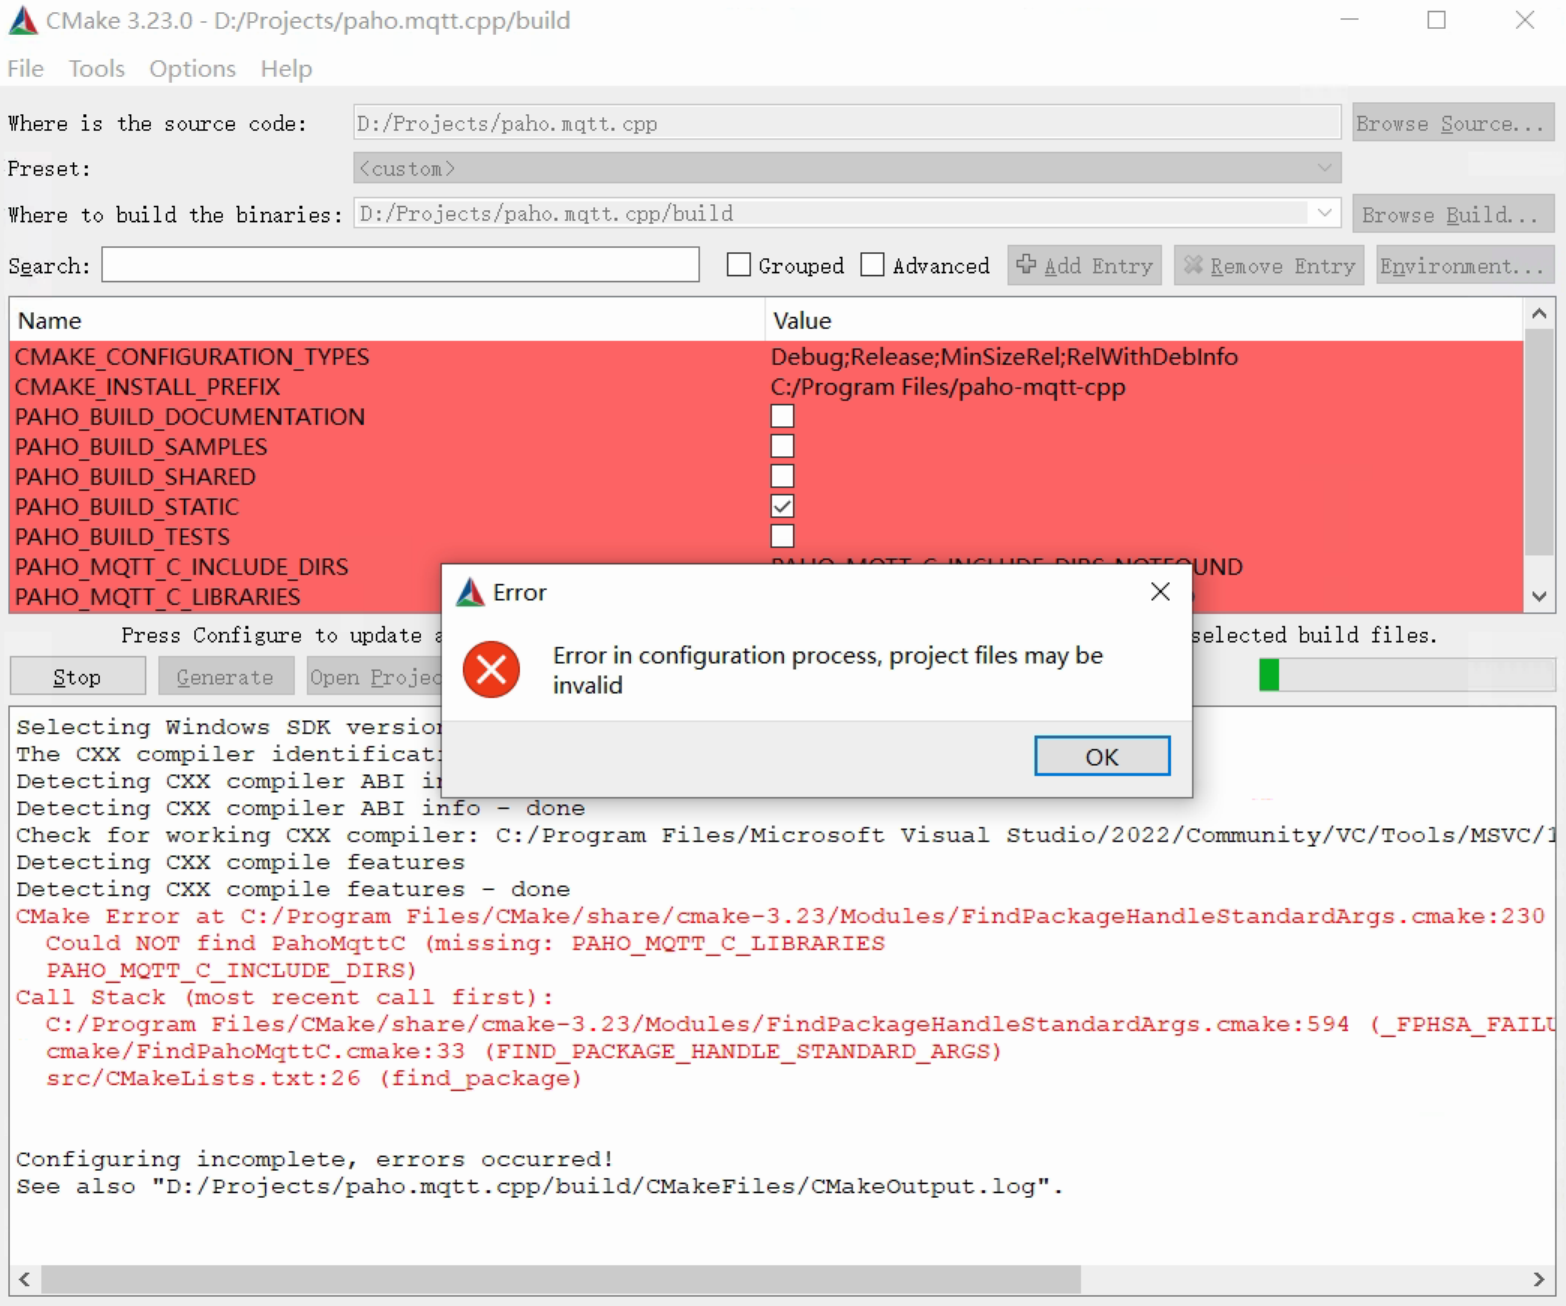The image size is (1566, 1306).
Task: Minimize the CMake window
Action: tap(1349, 20)
